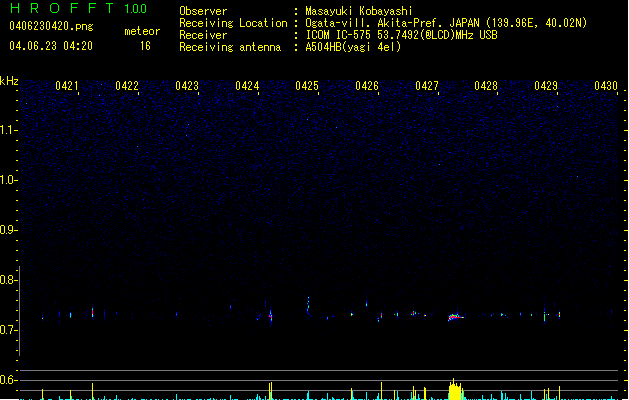Click the 0423 time marker
The image size is (629, 400).
point(187,86)
